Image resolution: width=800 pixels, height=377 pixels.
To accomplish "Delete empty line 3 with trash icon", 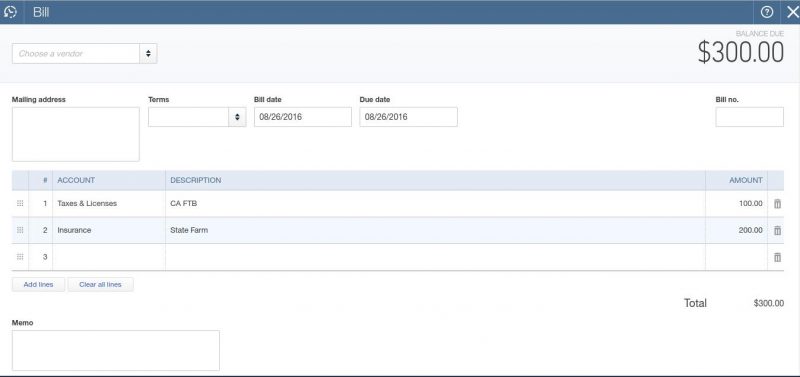I will coord(777,257).
